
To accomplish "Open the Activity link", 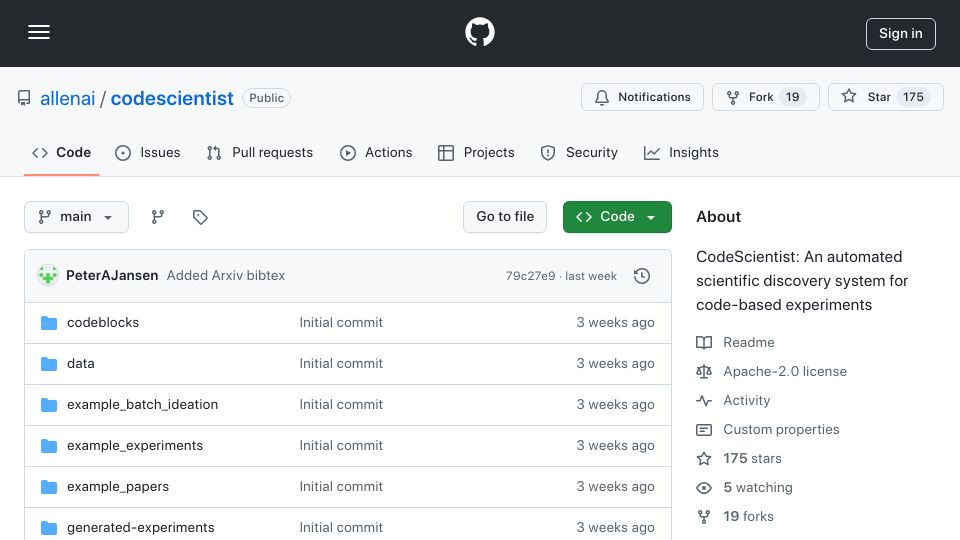I will click(746, 400).
